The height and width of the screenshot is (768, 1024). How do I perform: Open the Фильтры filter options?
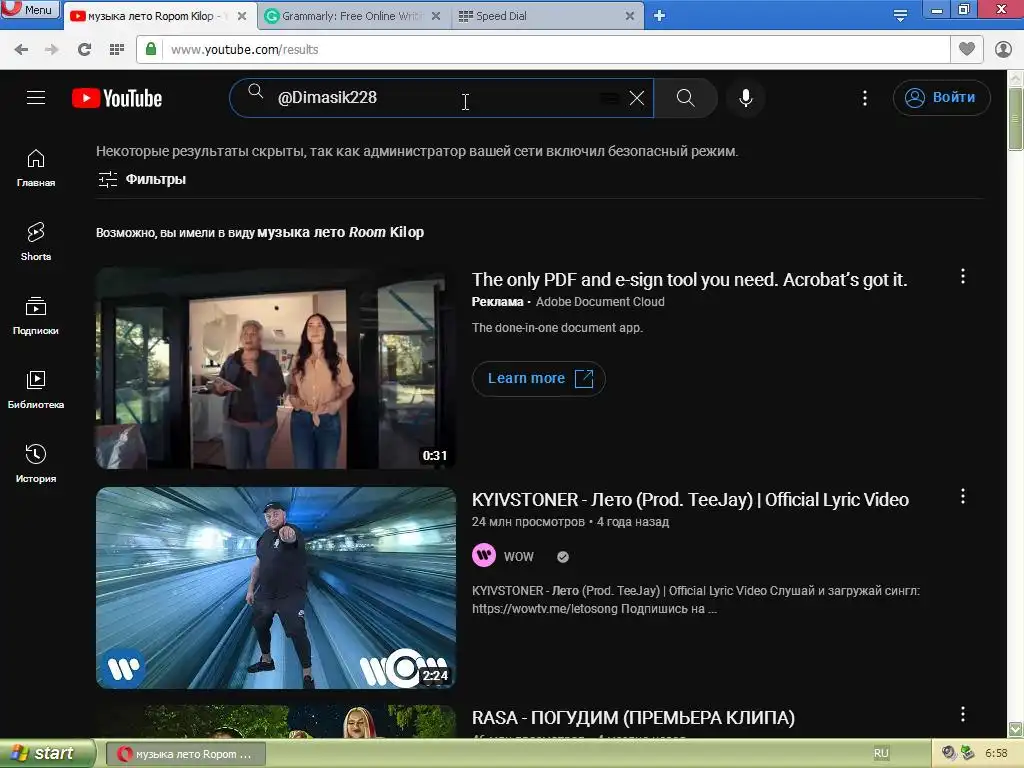(142, 179)
